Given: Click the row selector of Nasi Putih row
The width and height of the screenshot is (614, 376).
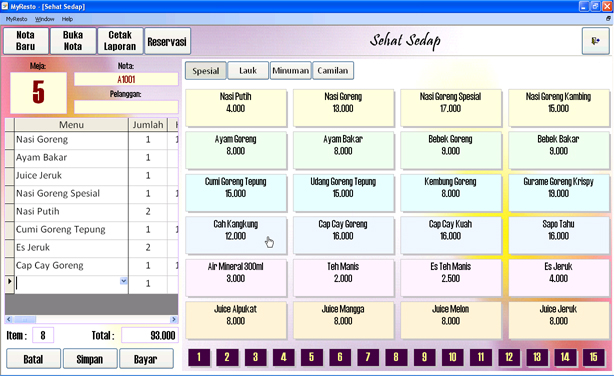Looking at the screenshot, I should 10,212.
